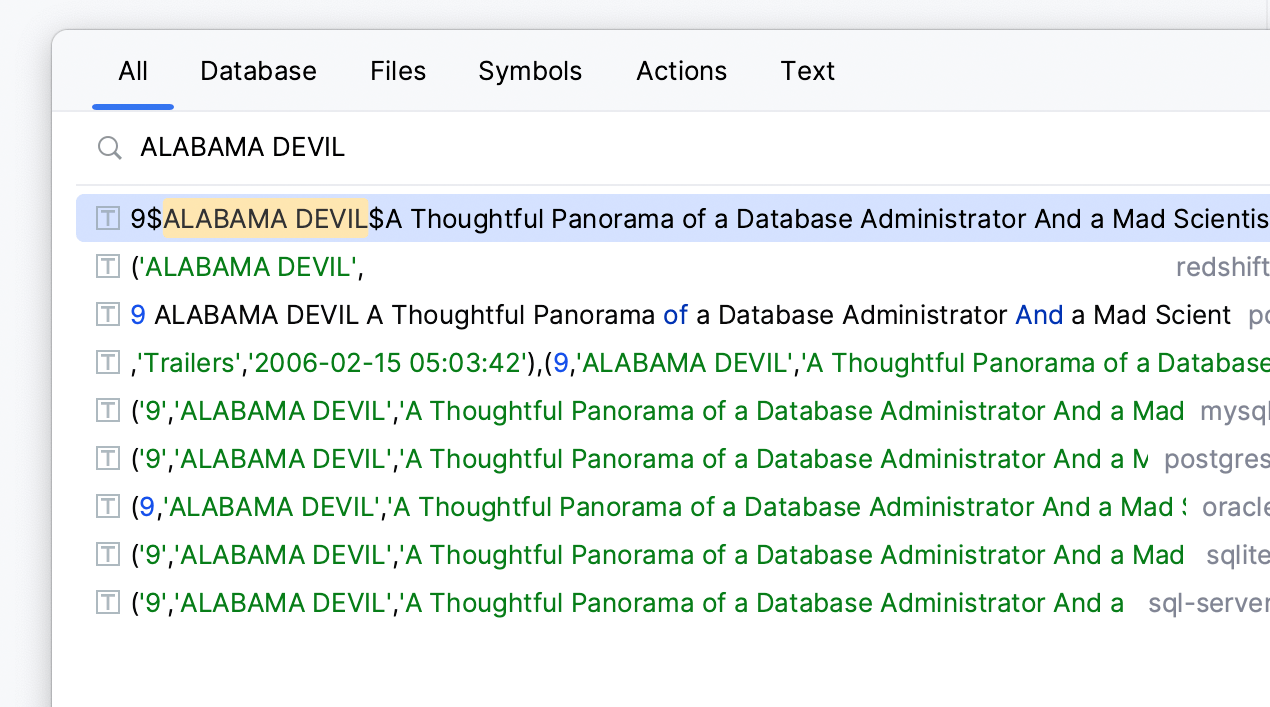This screenshot has width=1270, height=707.
Task: Switch to the All tab
Action: coord(133,71)
